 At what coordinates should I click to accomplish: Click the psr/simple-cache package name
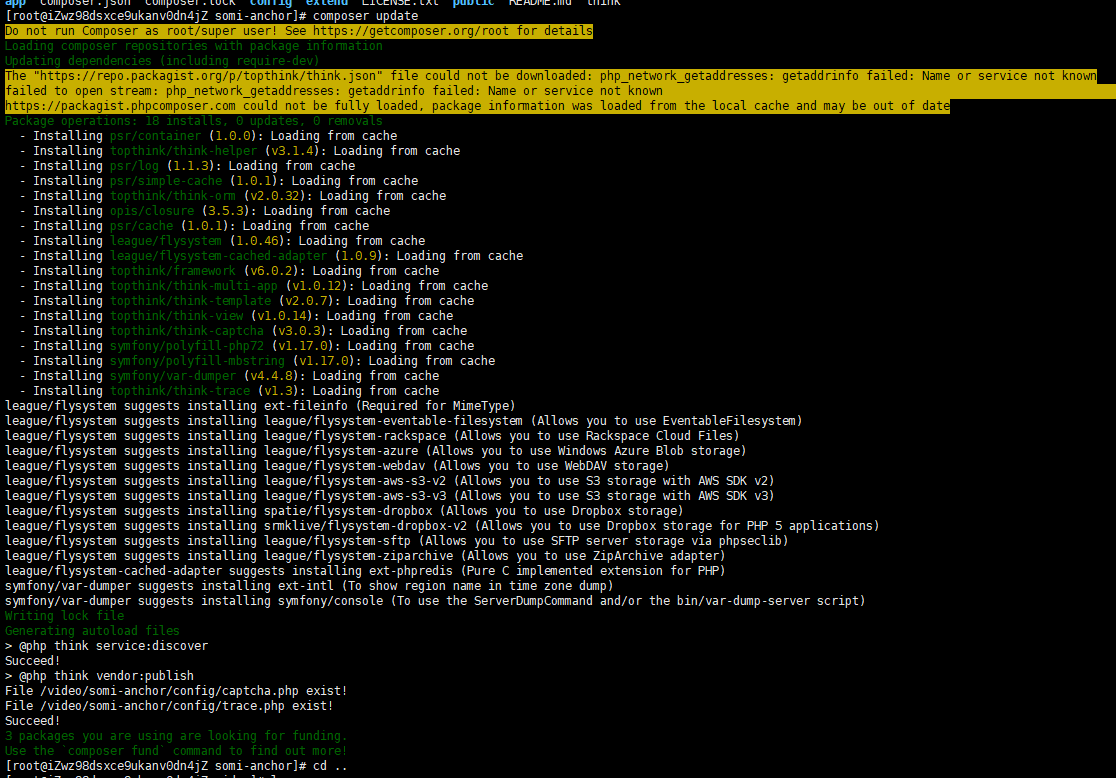click(x=166, y=181)
